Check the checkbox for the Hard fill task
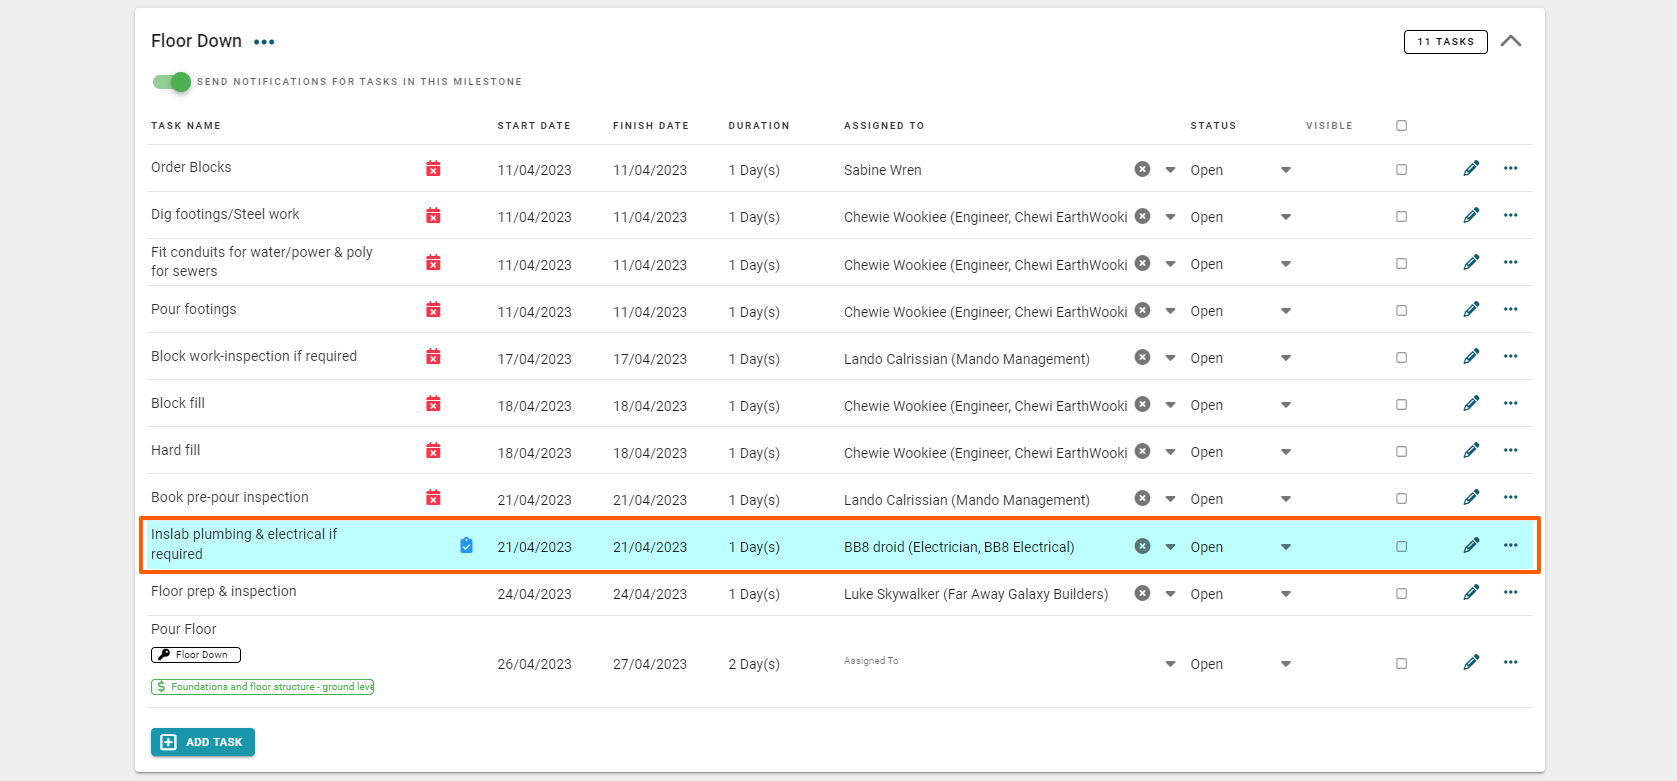Screen dimensions: 1677x781 (x=1401, y=452)
